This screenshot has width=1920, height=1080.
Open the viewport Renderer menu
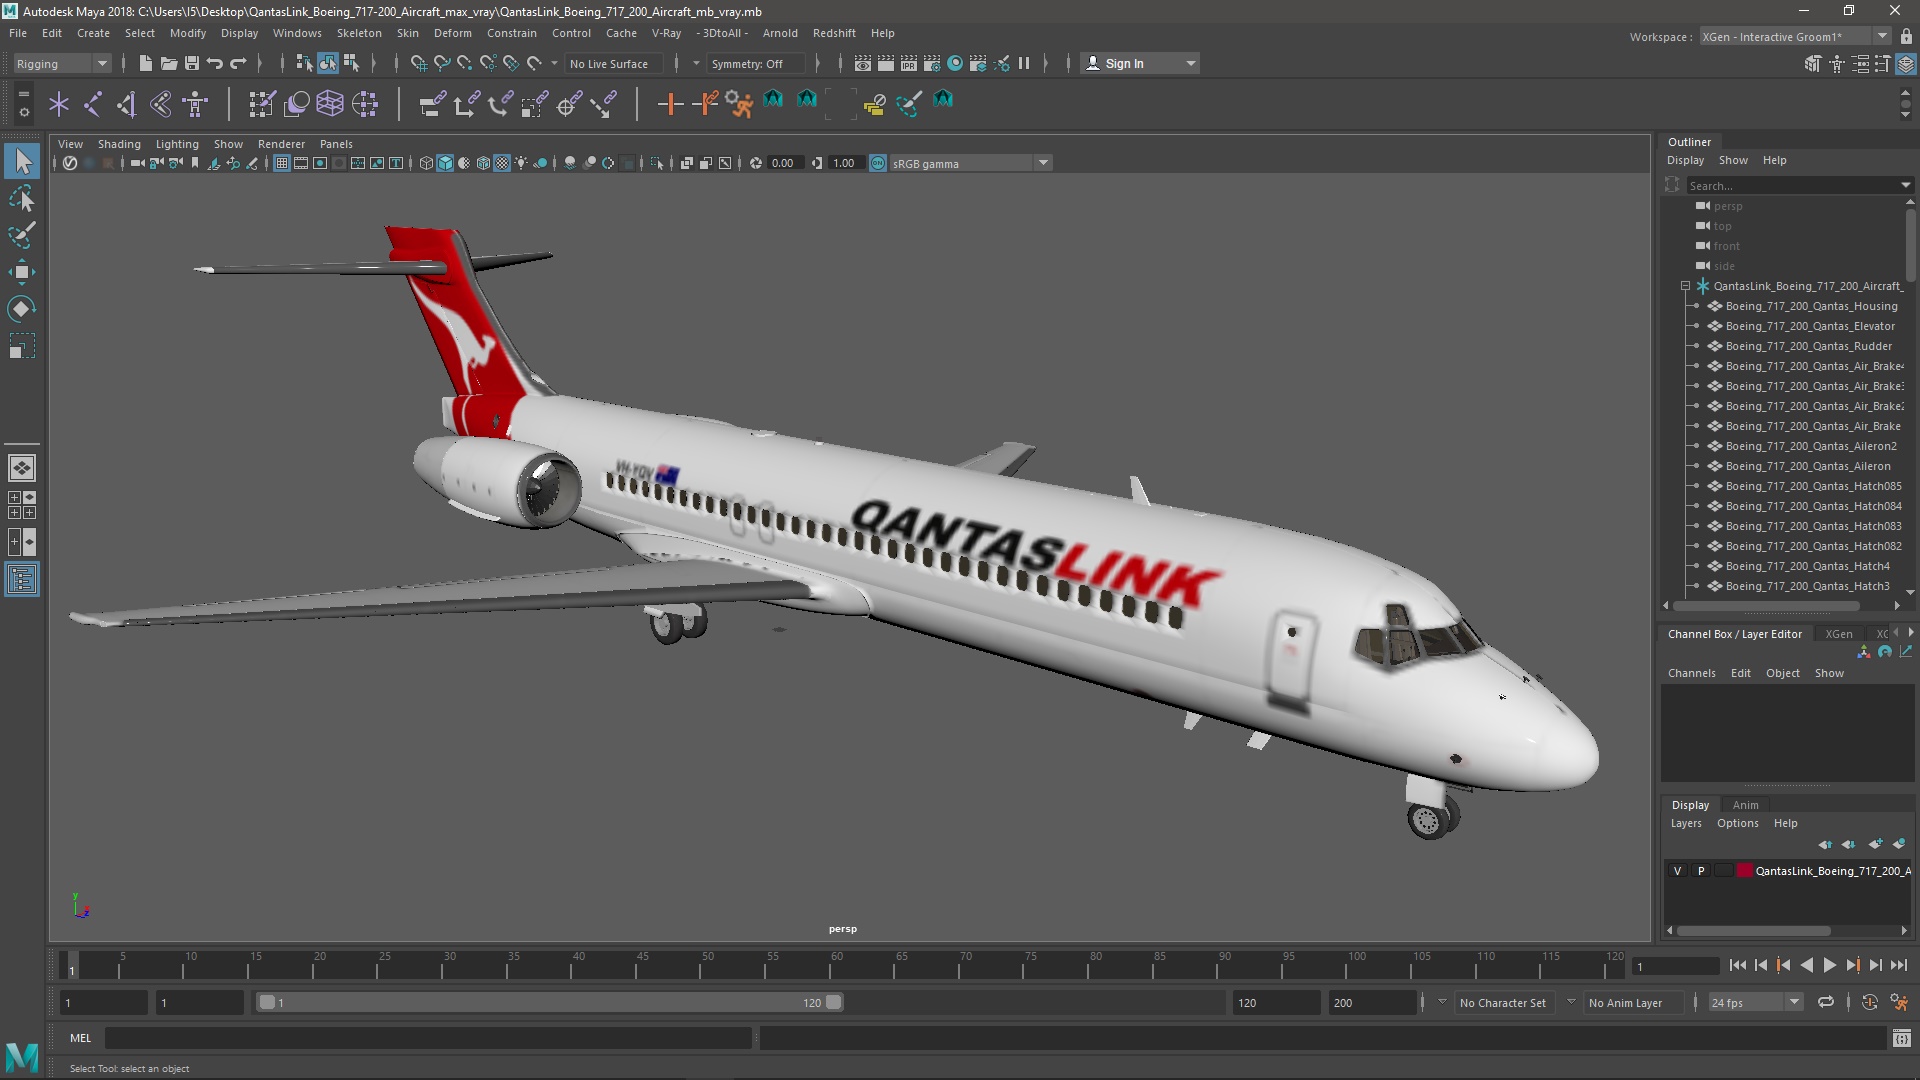click(281, 144)
